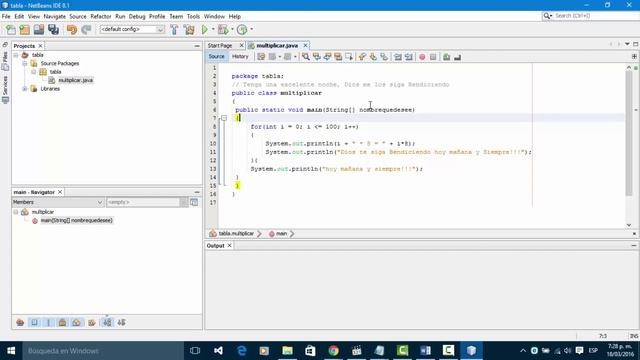Find next occurrence in editor toolbar
The height and width of the screenshot is (360, 640).
tap(327, 57)
